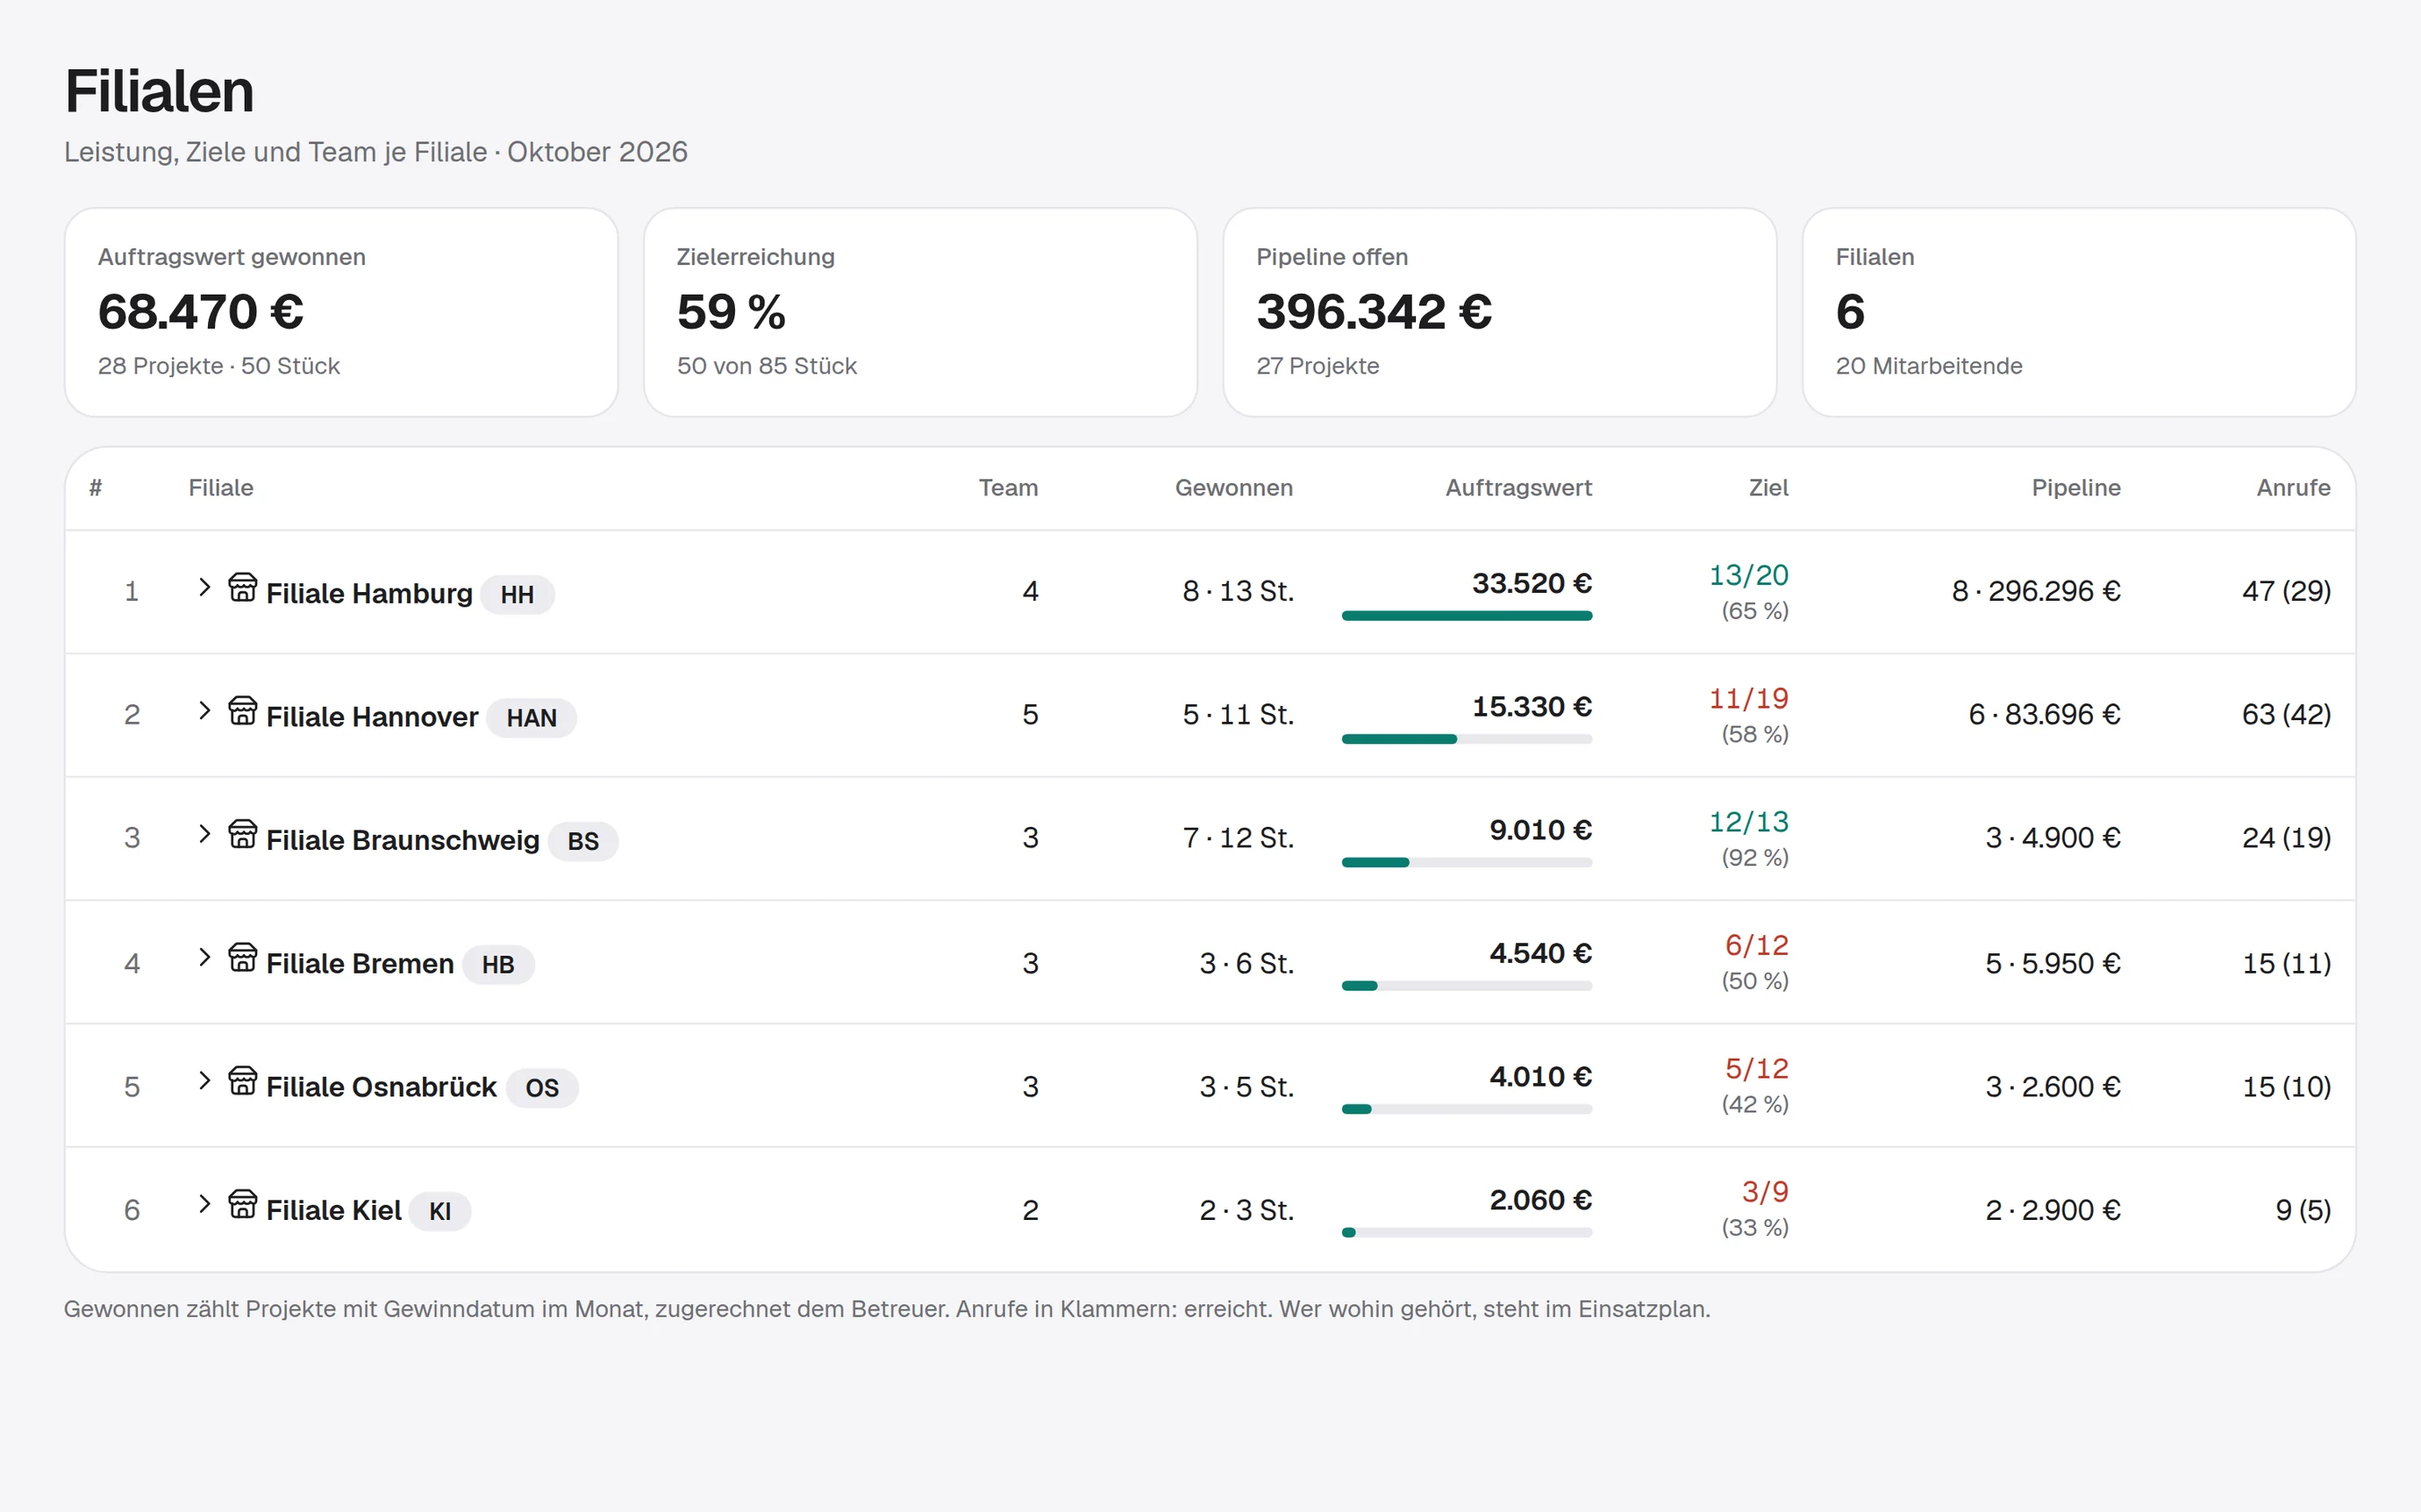Screen dimensions: 2421x1512
Task: Select the Filiale Bremen name
Action: (x=360, y=964)
